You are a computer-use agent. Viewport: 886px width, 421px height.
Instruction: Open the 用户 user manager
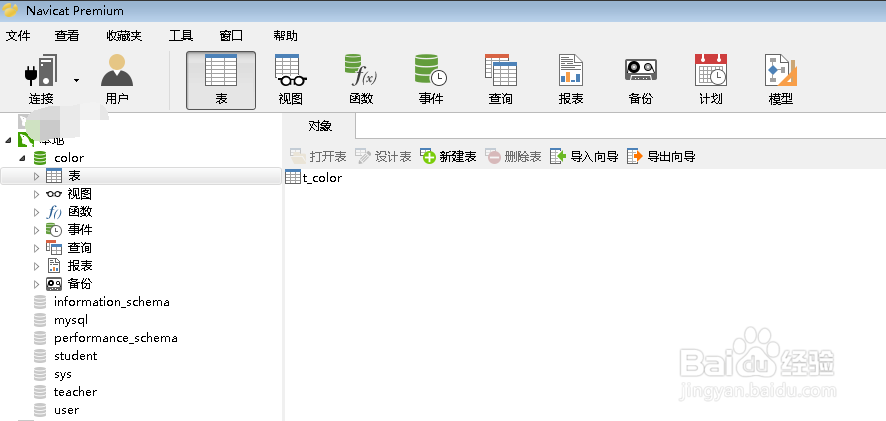(117, 80)
